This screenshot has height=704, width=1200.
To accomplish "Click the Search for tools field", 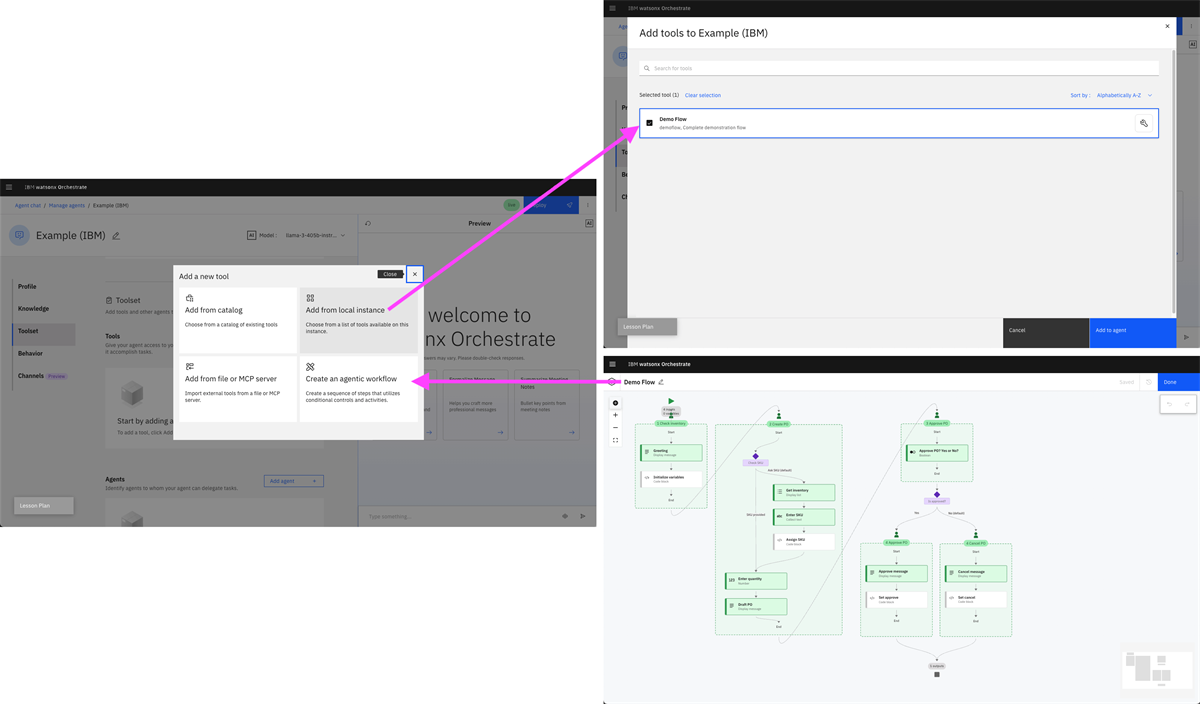I will tap(899, 68).
